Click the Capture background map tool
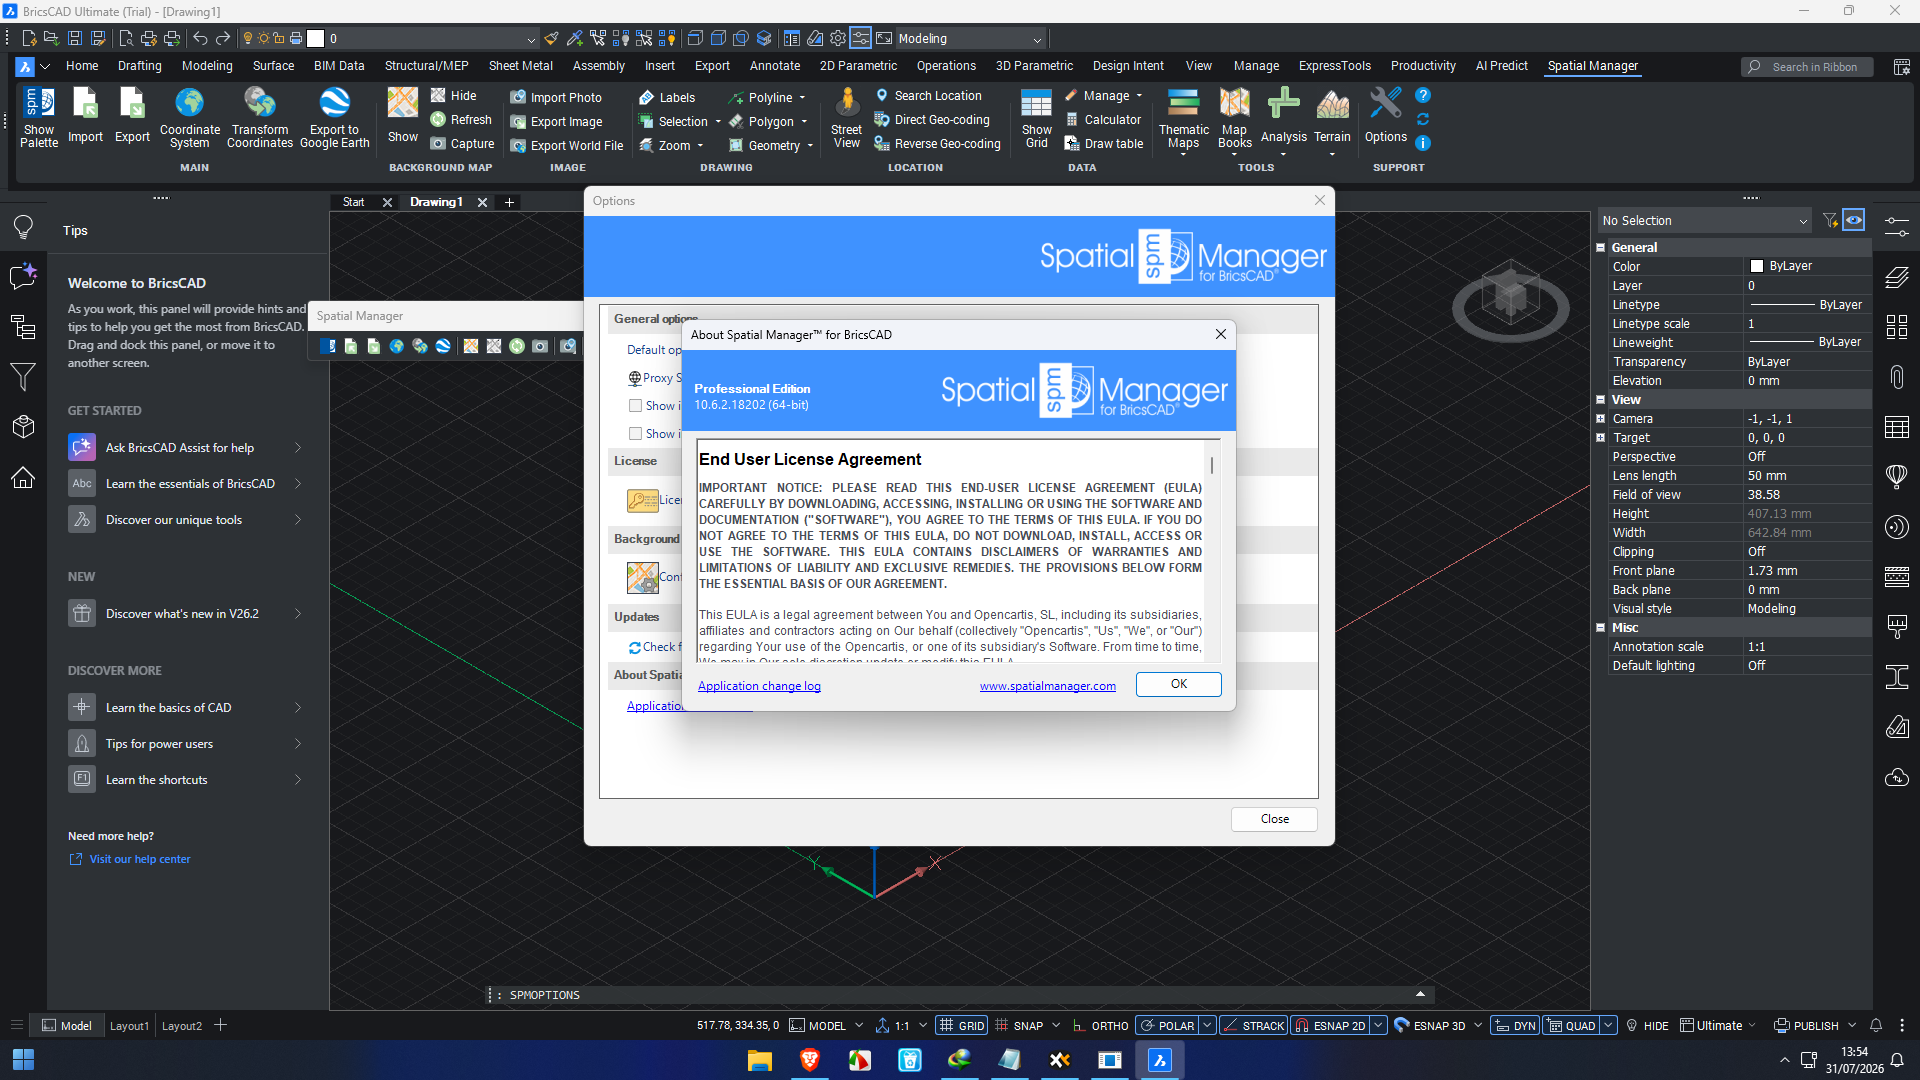 pyautogui.click(x=462, y=143)
